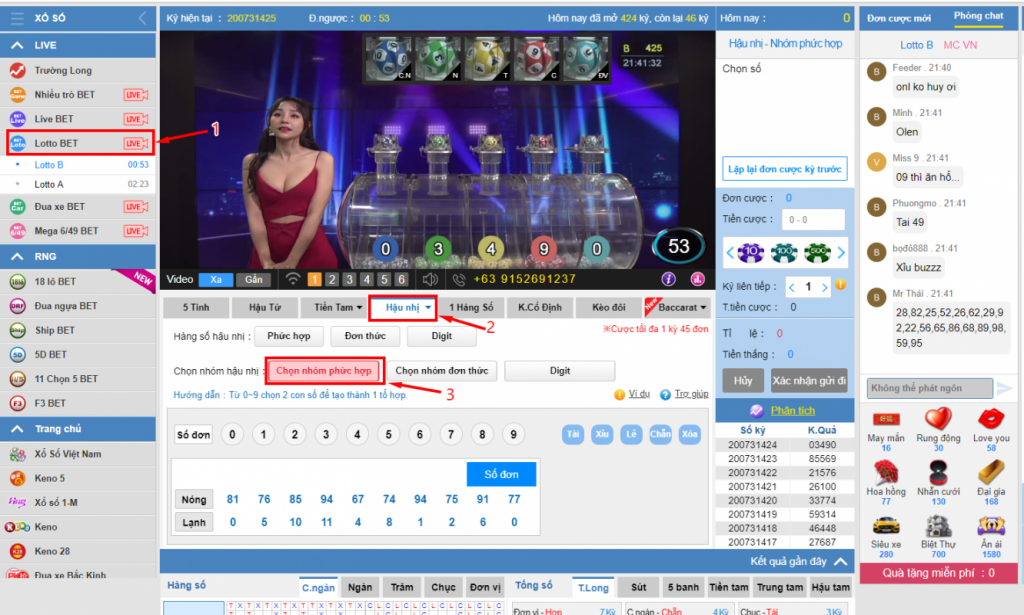Click the 'Tiền cược' input field
This screenshot has width=1024, height=615.
(x=813, y=219)
